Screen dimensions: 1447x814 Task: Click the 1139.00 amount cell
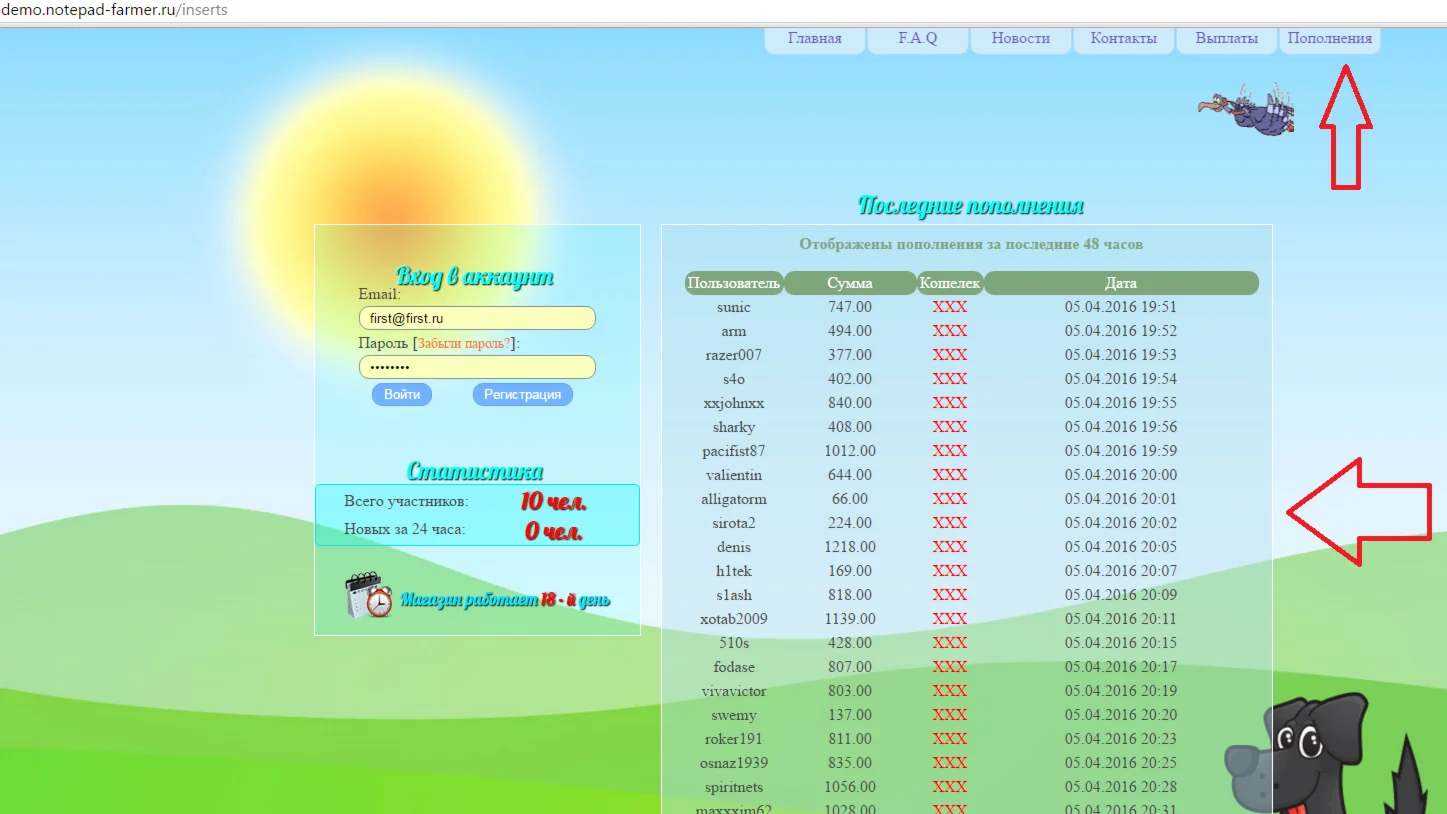(850, 619)
